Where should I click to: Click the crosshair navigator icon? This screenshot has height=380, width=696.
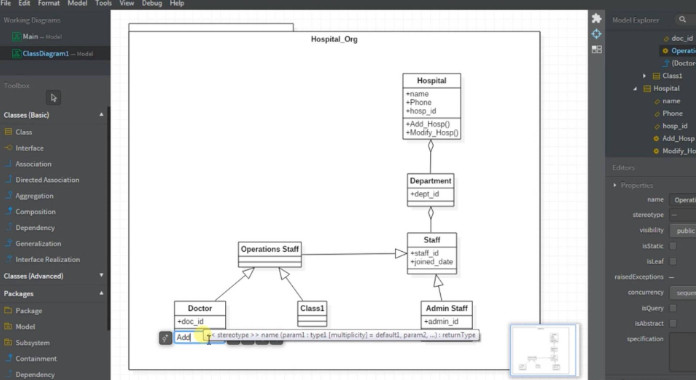596,34
